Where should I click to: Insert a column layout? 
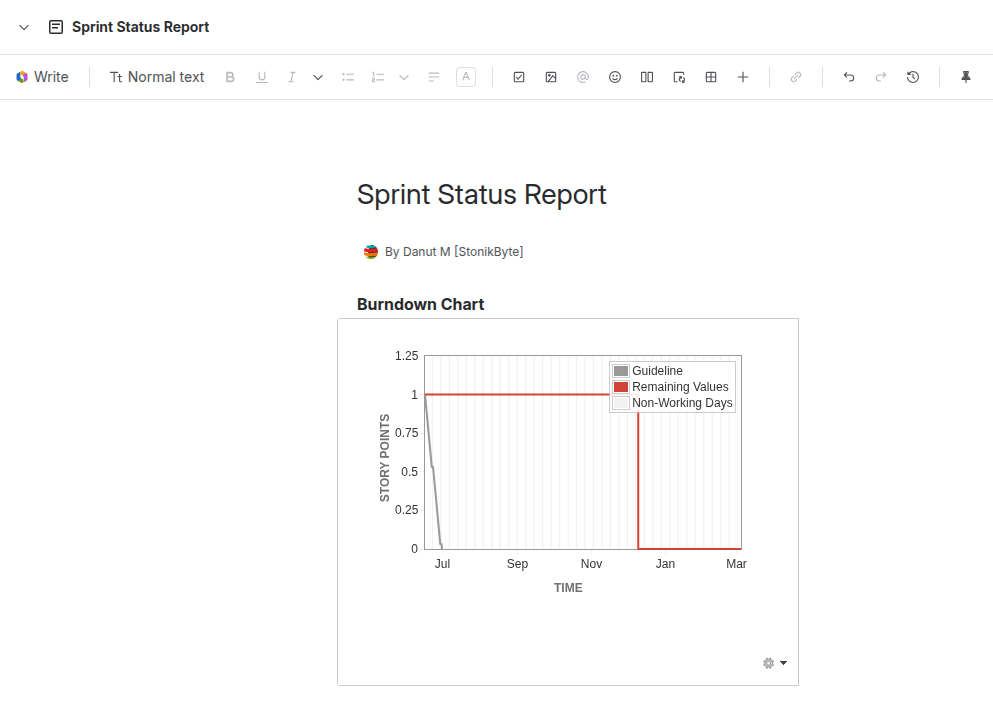pos(647,77)
